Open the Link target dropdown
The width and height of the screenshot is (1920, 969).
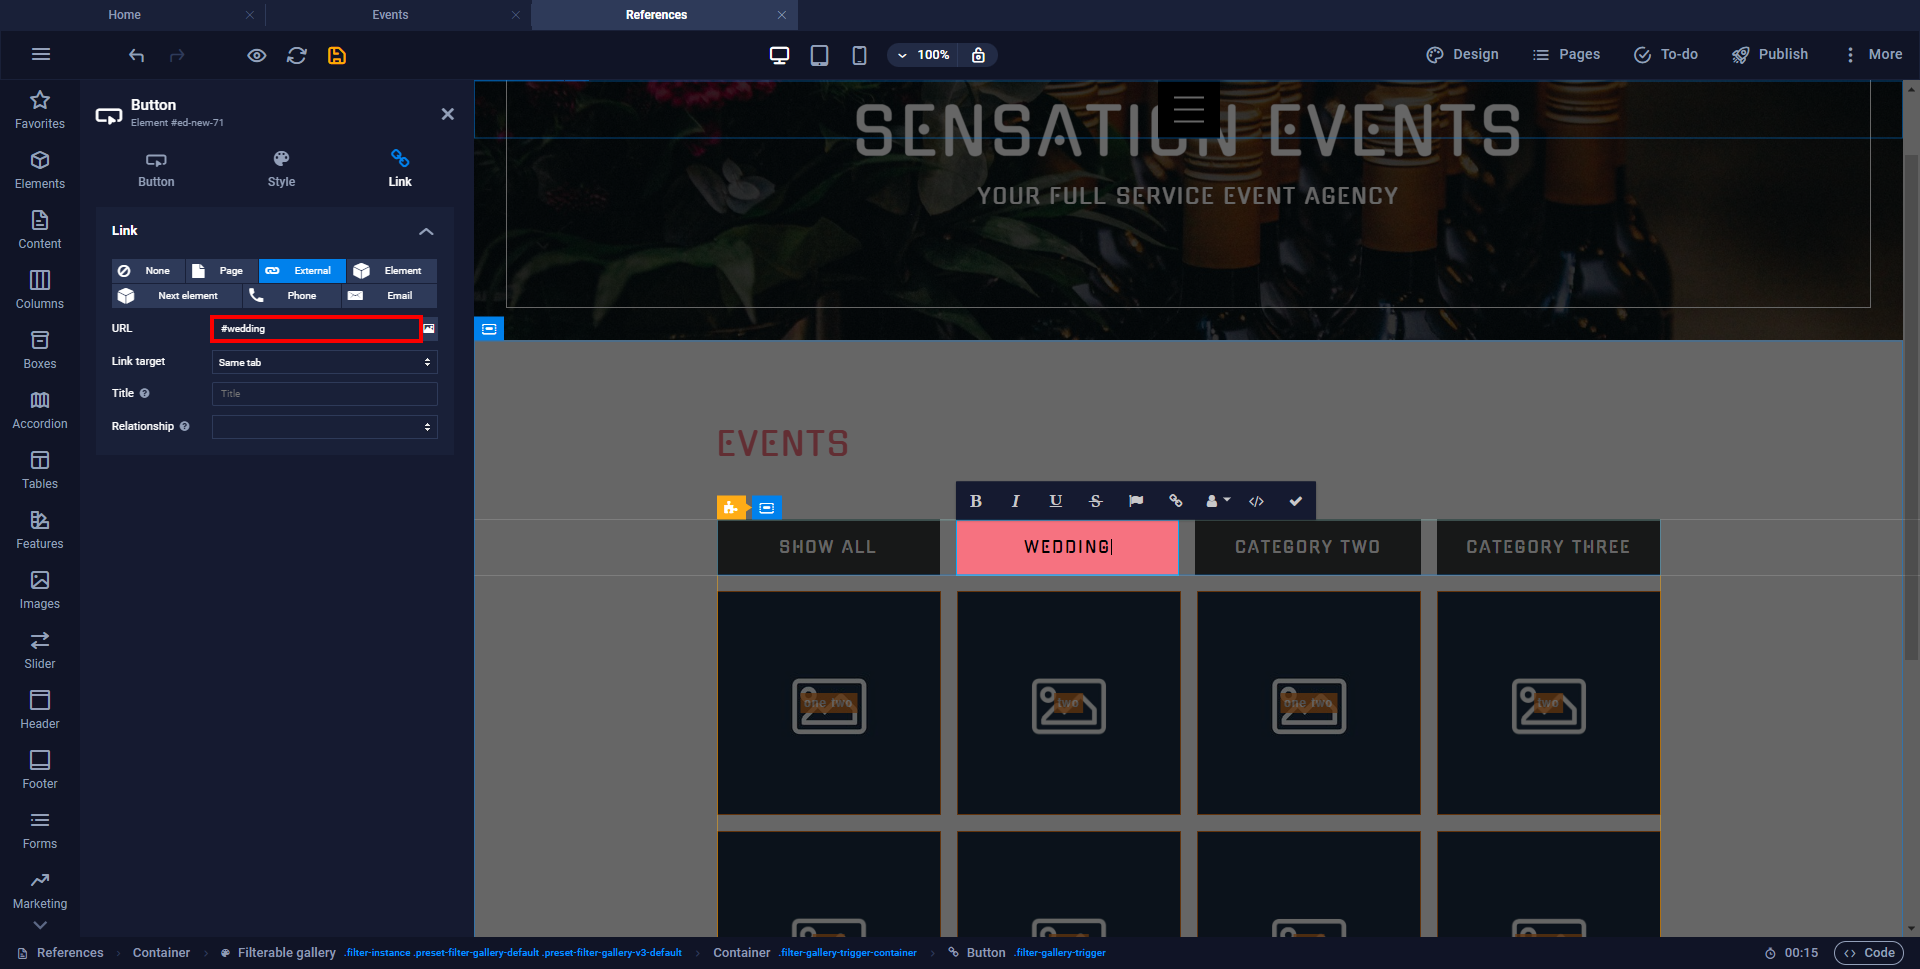pyautogui.click(x=324, y=362)
